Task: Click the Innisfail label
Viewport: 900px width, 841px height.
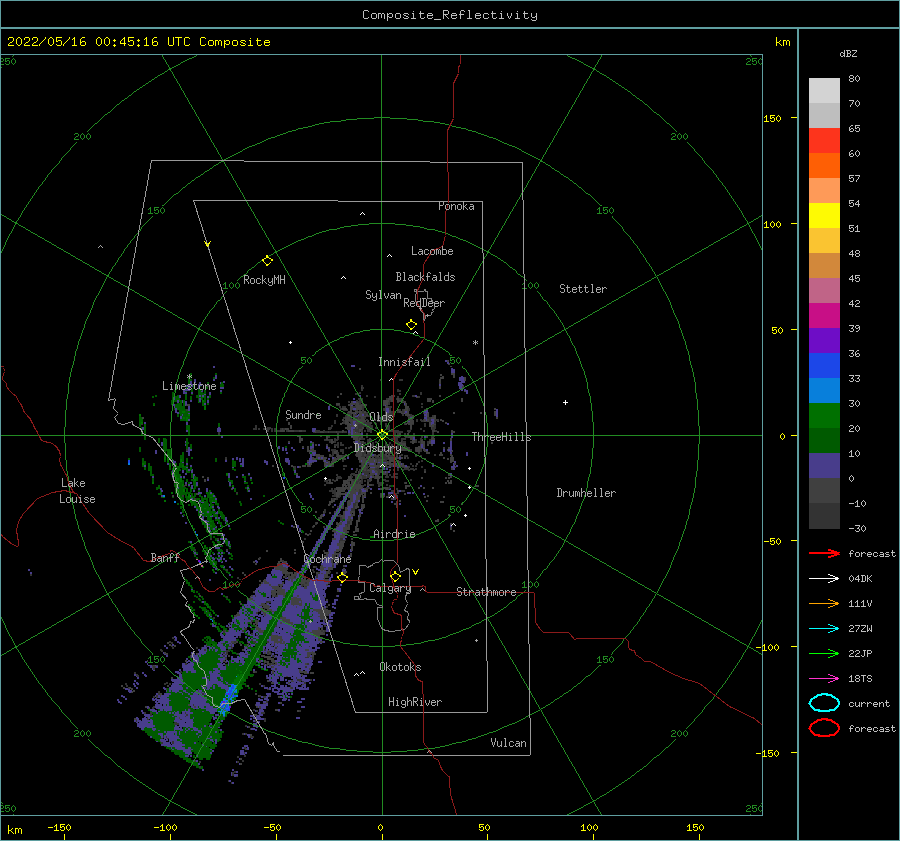Action: click(404, 362)
